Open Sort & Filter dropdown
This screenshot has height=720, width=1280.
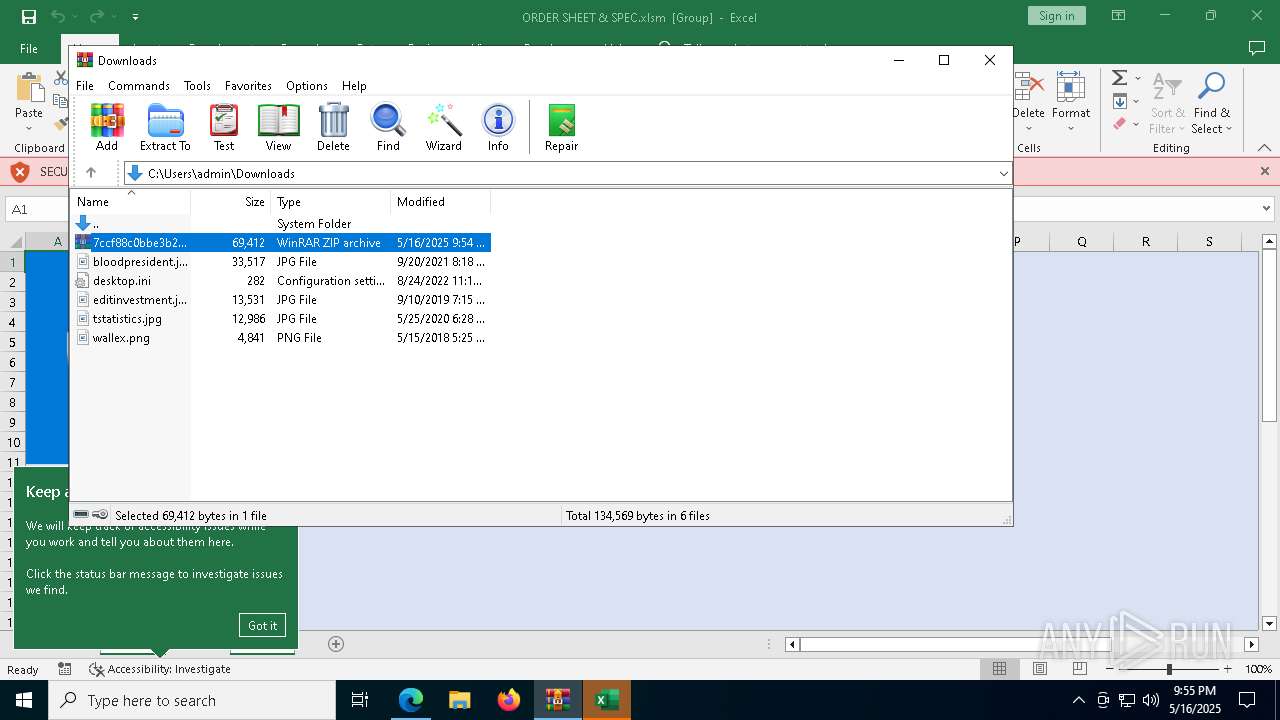(x=1167, y=103)
